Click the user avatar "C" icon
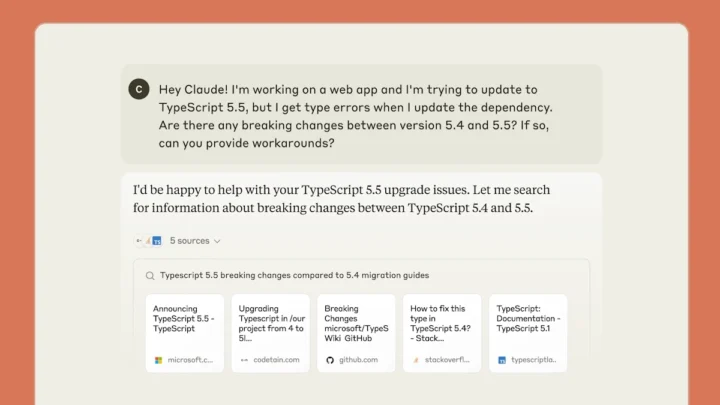The height and width of the screenshot is (405, 720). 139,89
